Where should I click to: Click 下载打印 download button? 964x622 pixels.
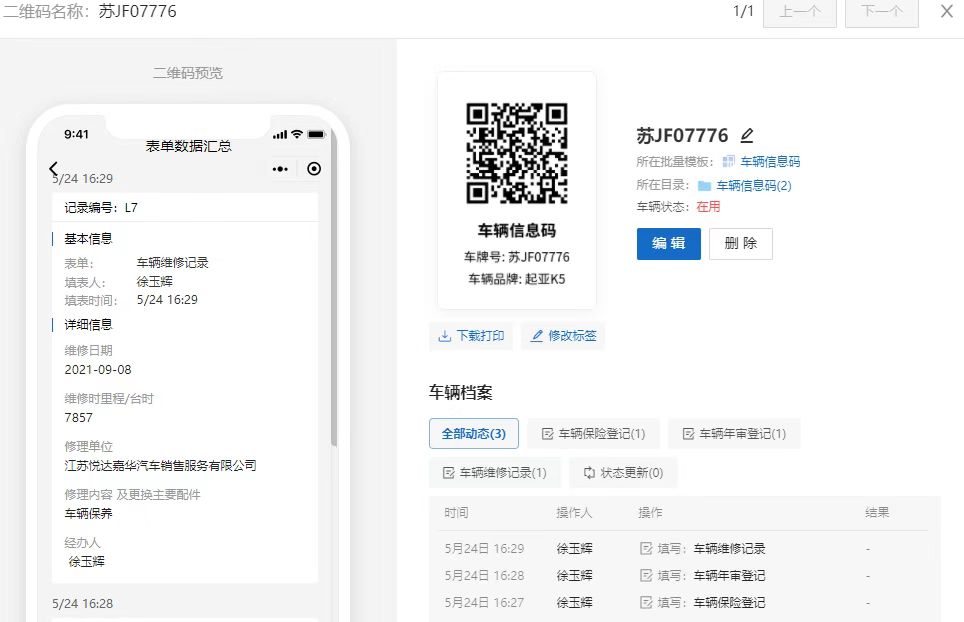[x=471, y=336]
